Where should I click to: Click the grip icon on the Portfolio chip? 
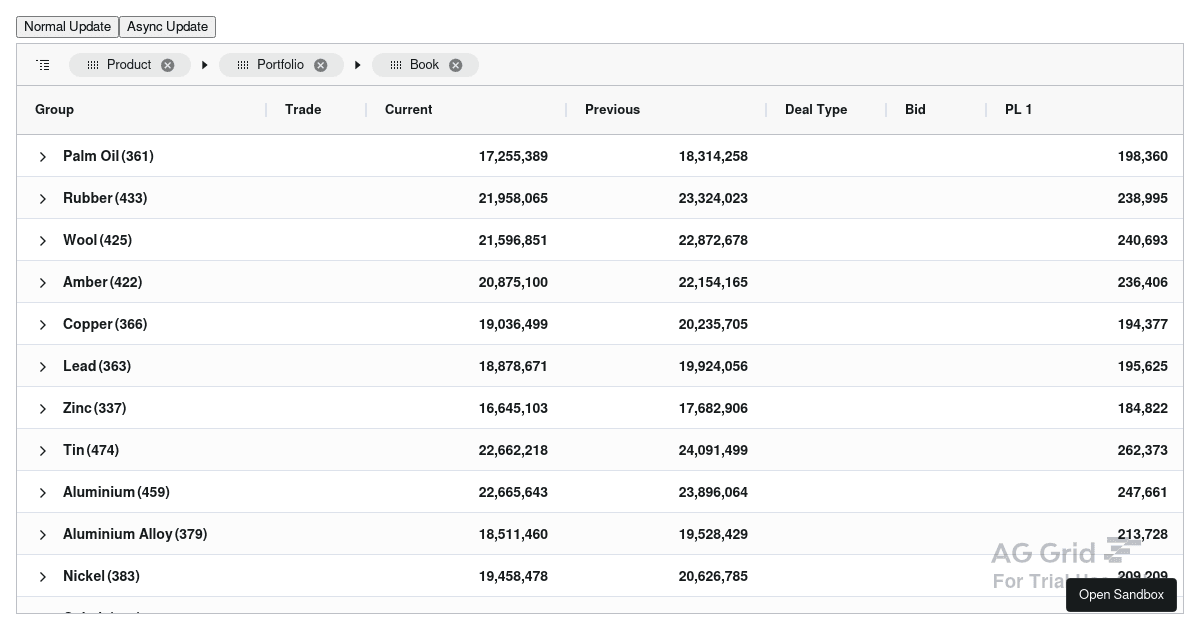click(243, 65)
